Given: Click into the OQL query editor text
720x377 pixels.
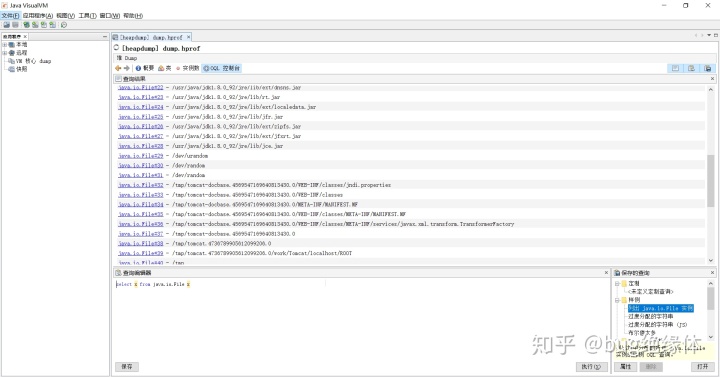Looking at the screenshot, I should 153,284.
